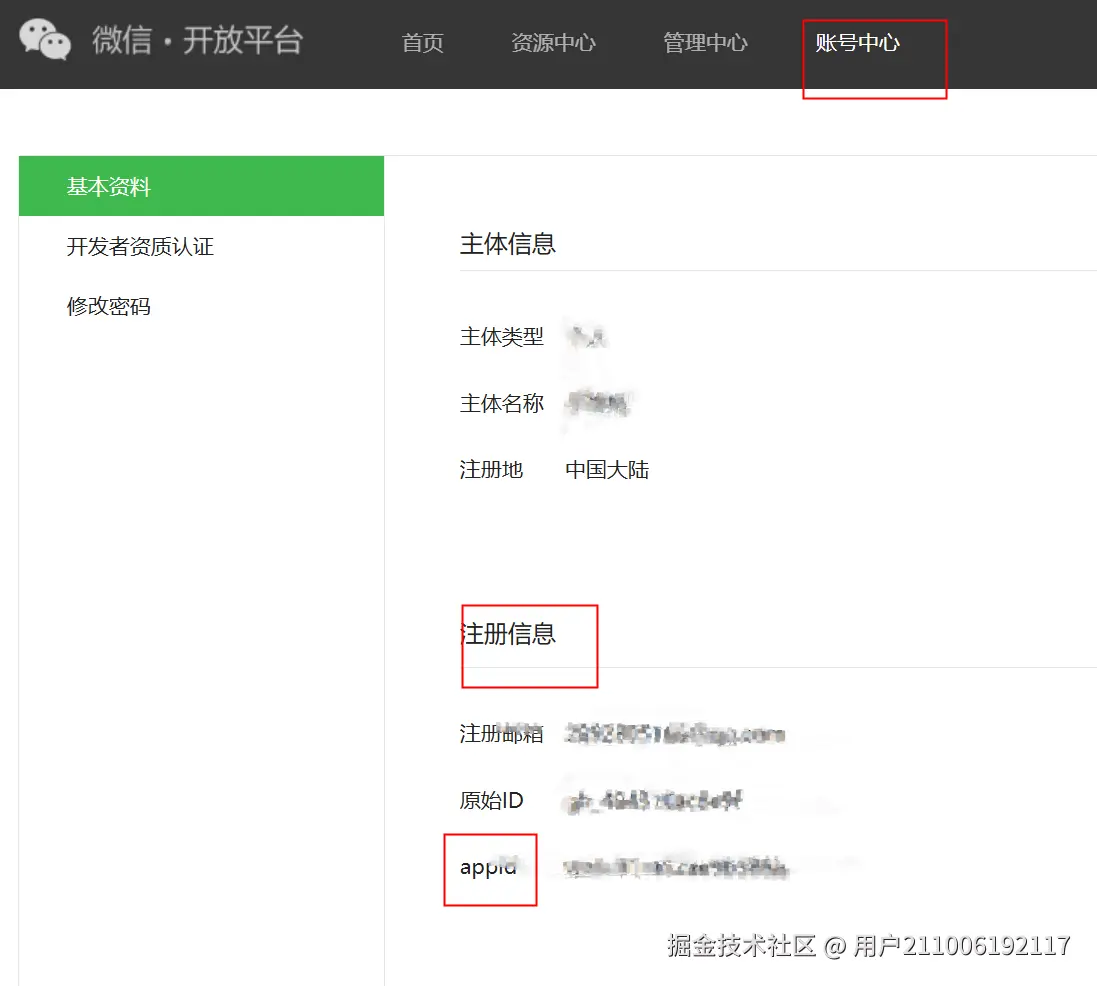Open 修改密码 in the sidebar

[108, 306]
